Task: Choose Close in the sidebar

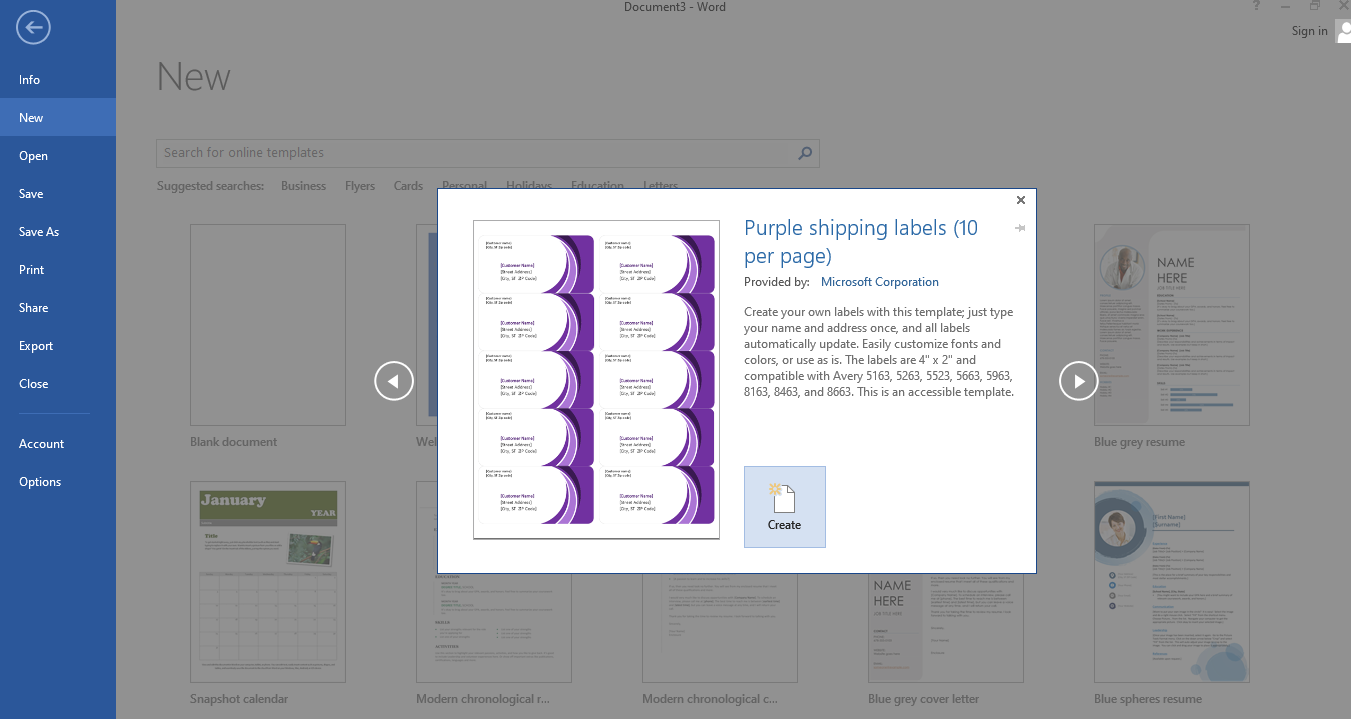Action: click(x=58, y=384)
